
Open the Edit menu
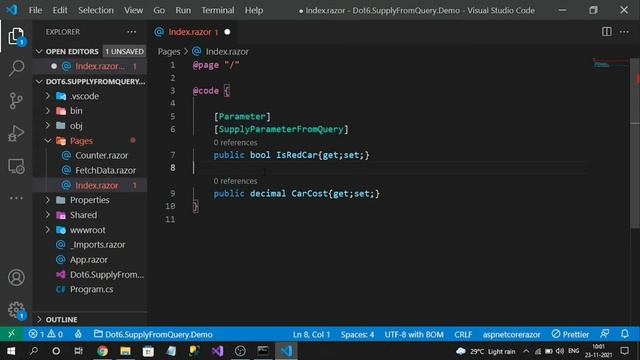click(60, 10)
